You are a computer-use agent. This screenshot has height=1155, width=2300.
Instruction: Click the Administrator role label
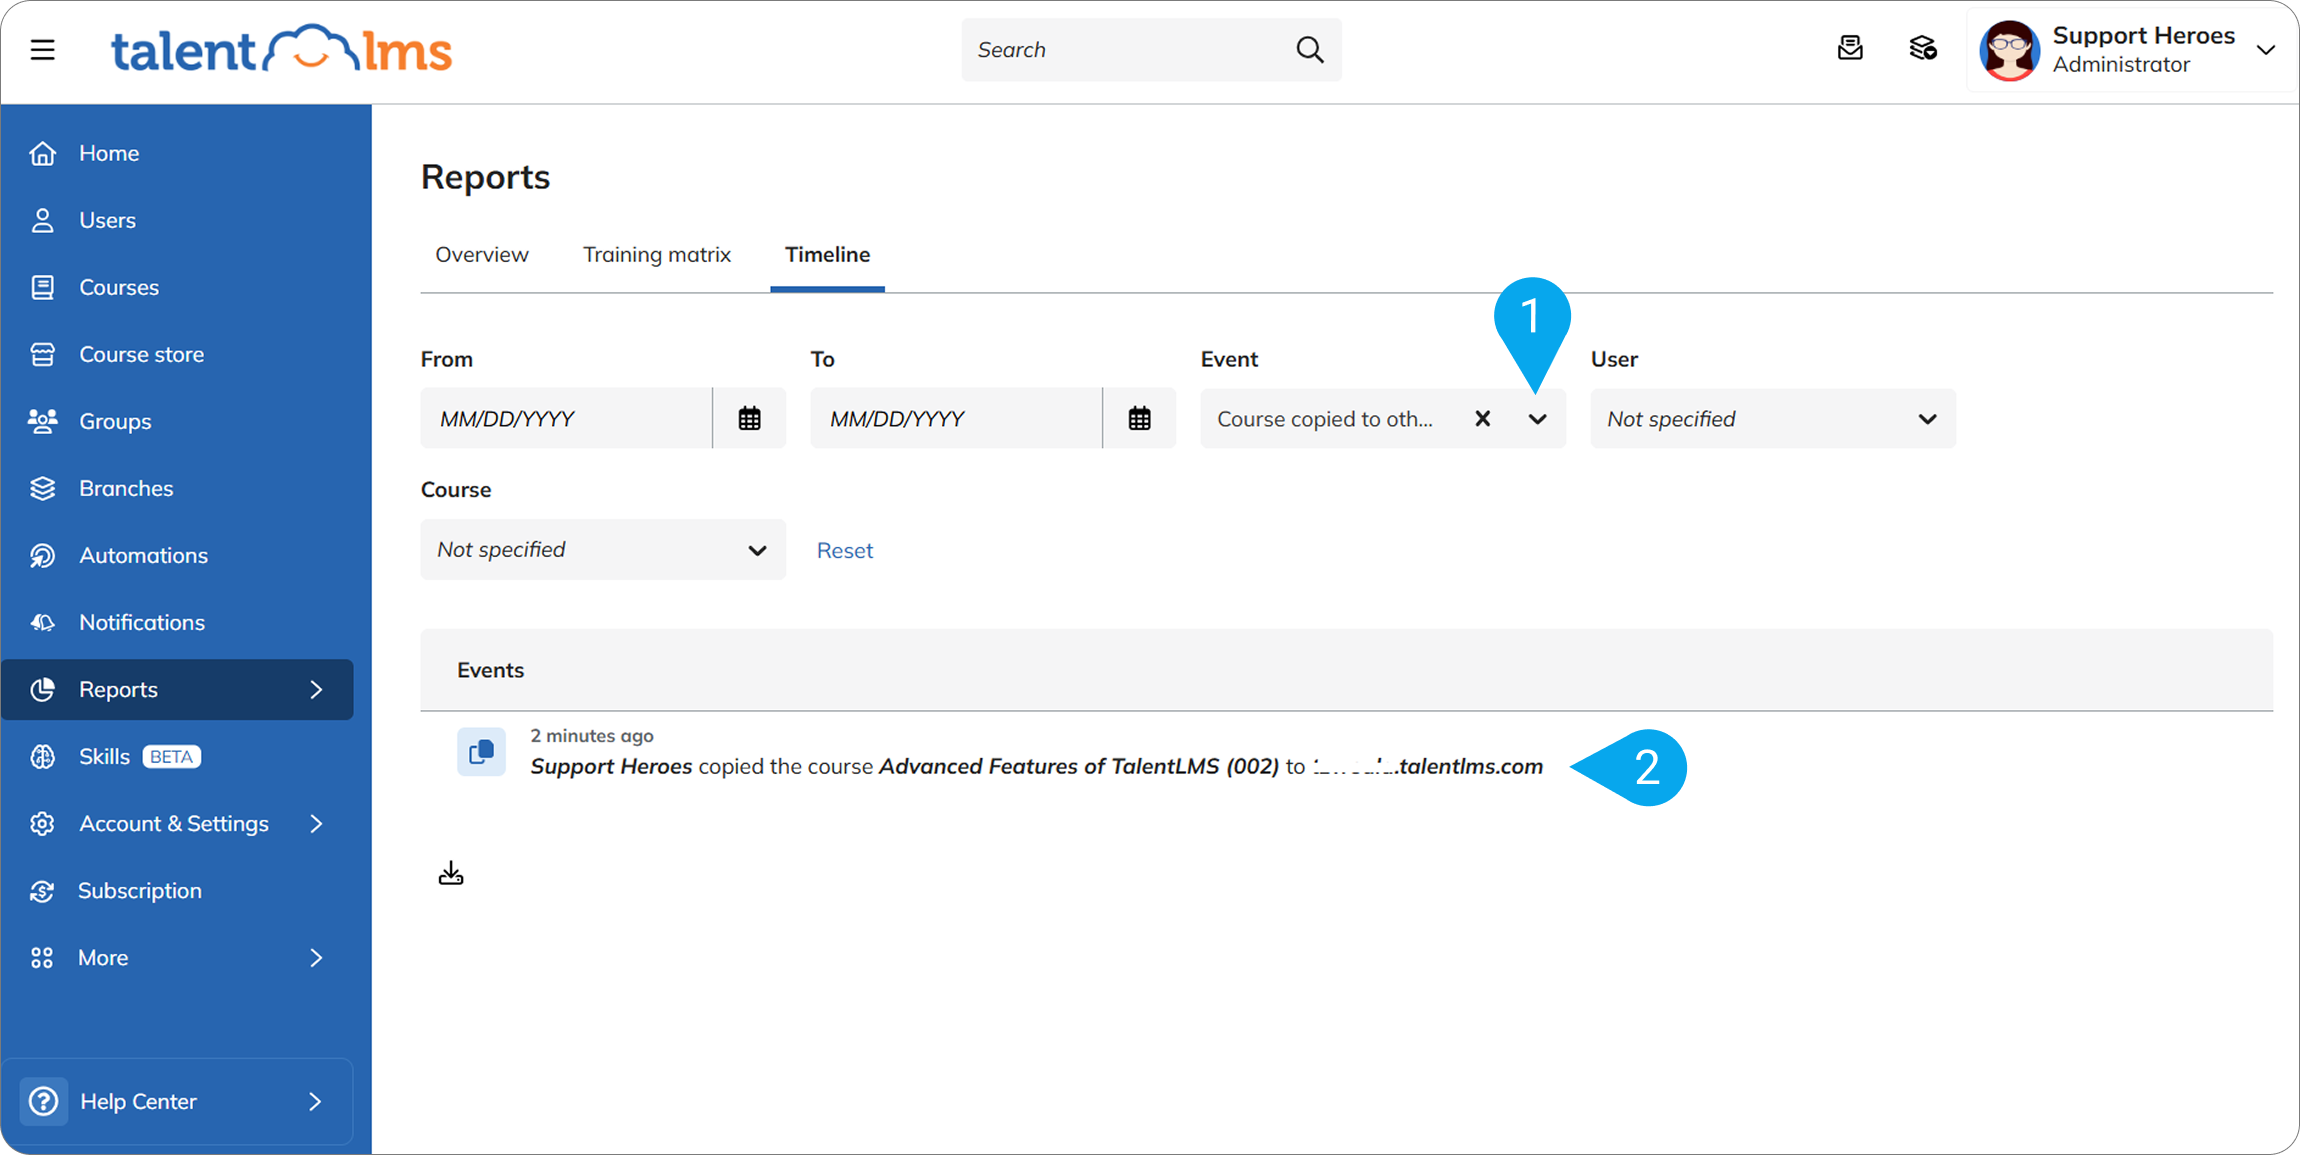[2120, 64]
